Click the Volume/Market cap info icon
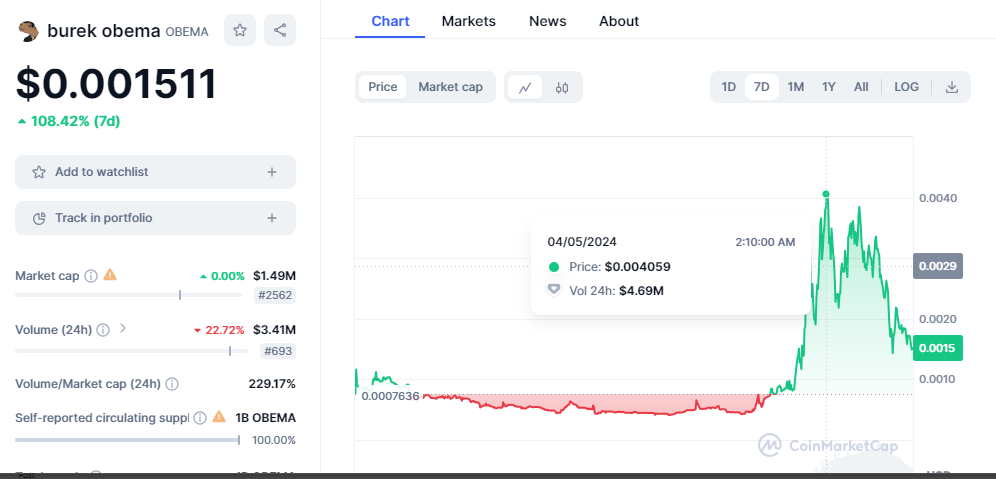The image size is (996, 479). (172, 384)
